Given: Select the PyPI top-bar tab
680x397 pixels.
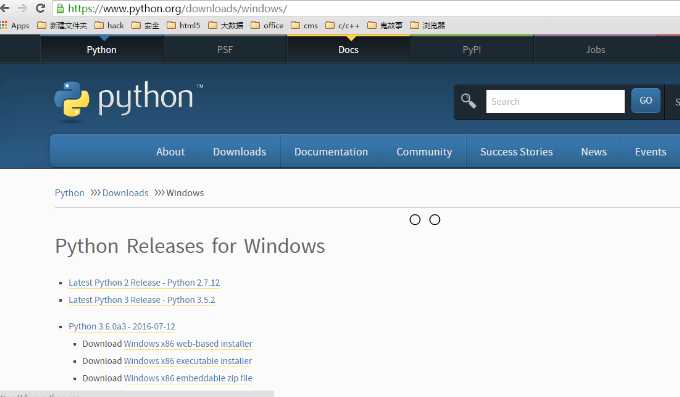Looking at the screenshot, I should pyautogui.click(x=472, y=50).
